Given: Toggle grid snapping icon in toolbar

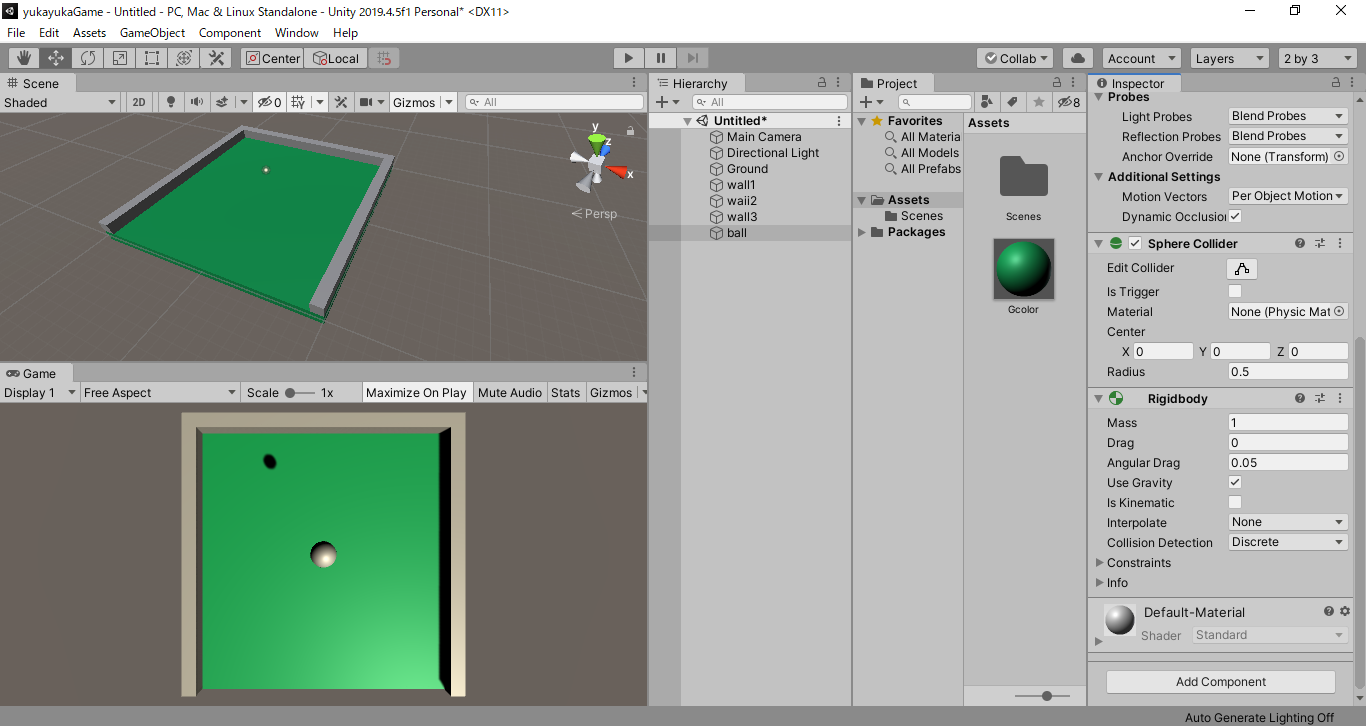Looking at the screenshot, I should pos(385,58).
